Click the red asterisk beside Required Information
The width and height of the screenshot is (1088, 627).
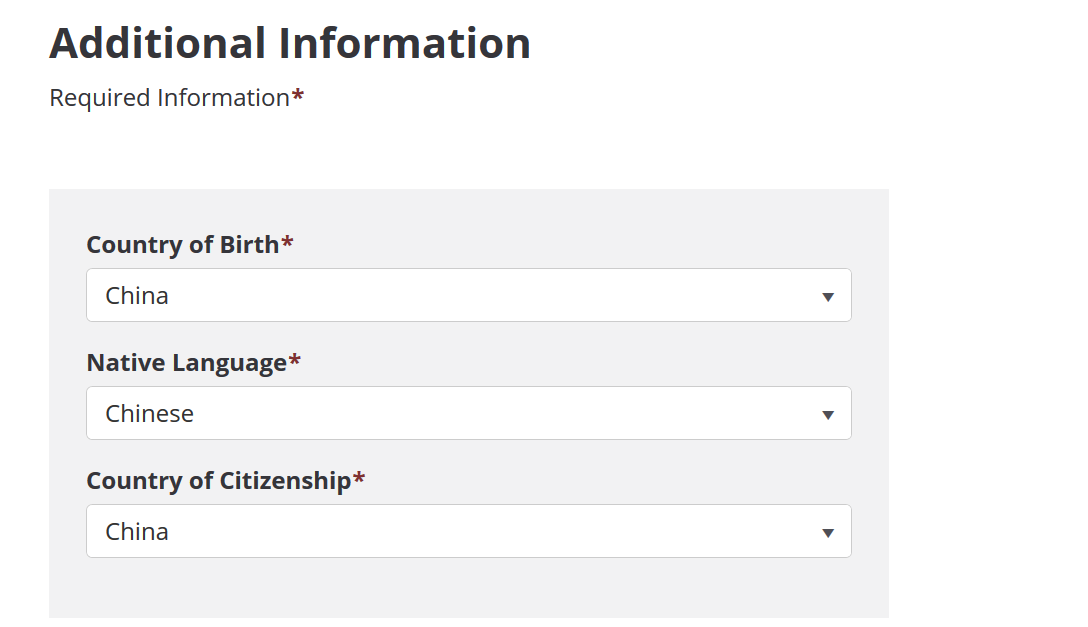pos(298,94)
